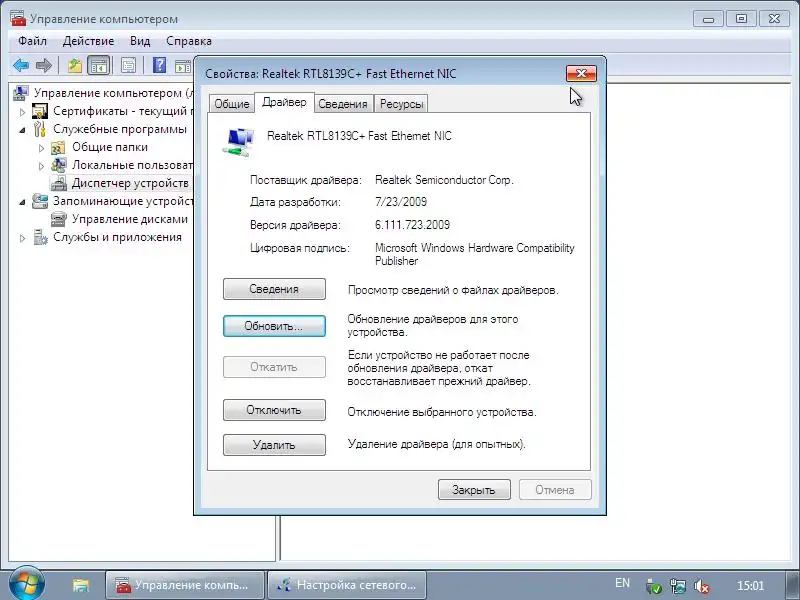Viewport: 800px width, 600px height.
Task: Click the Отключить button
Action: pos(274,410)
